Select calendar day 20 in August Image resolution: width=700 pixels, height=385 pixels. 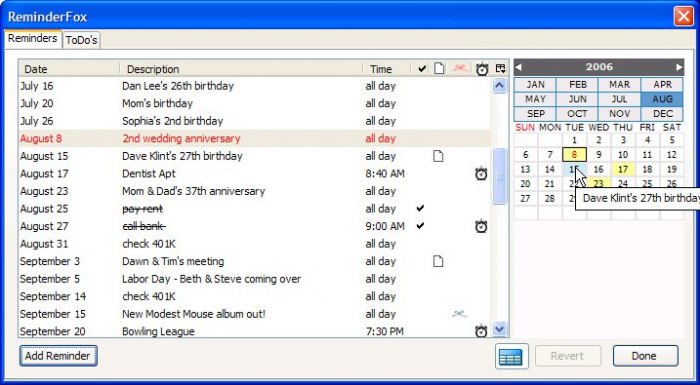pyautogui.click(x=525, y=184)
